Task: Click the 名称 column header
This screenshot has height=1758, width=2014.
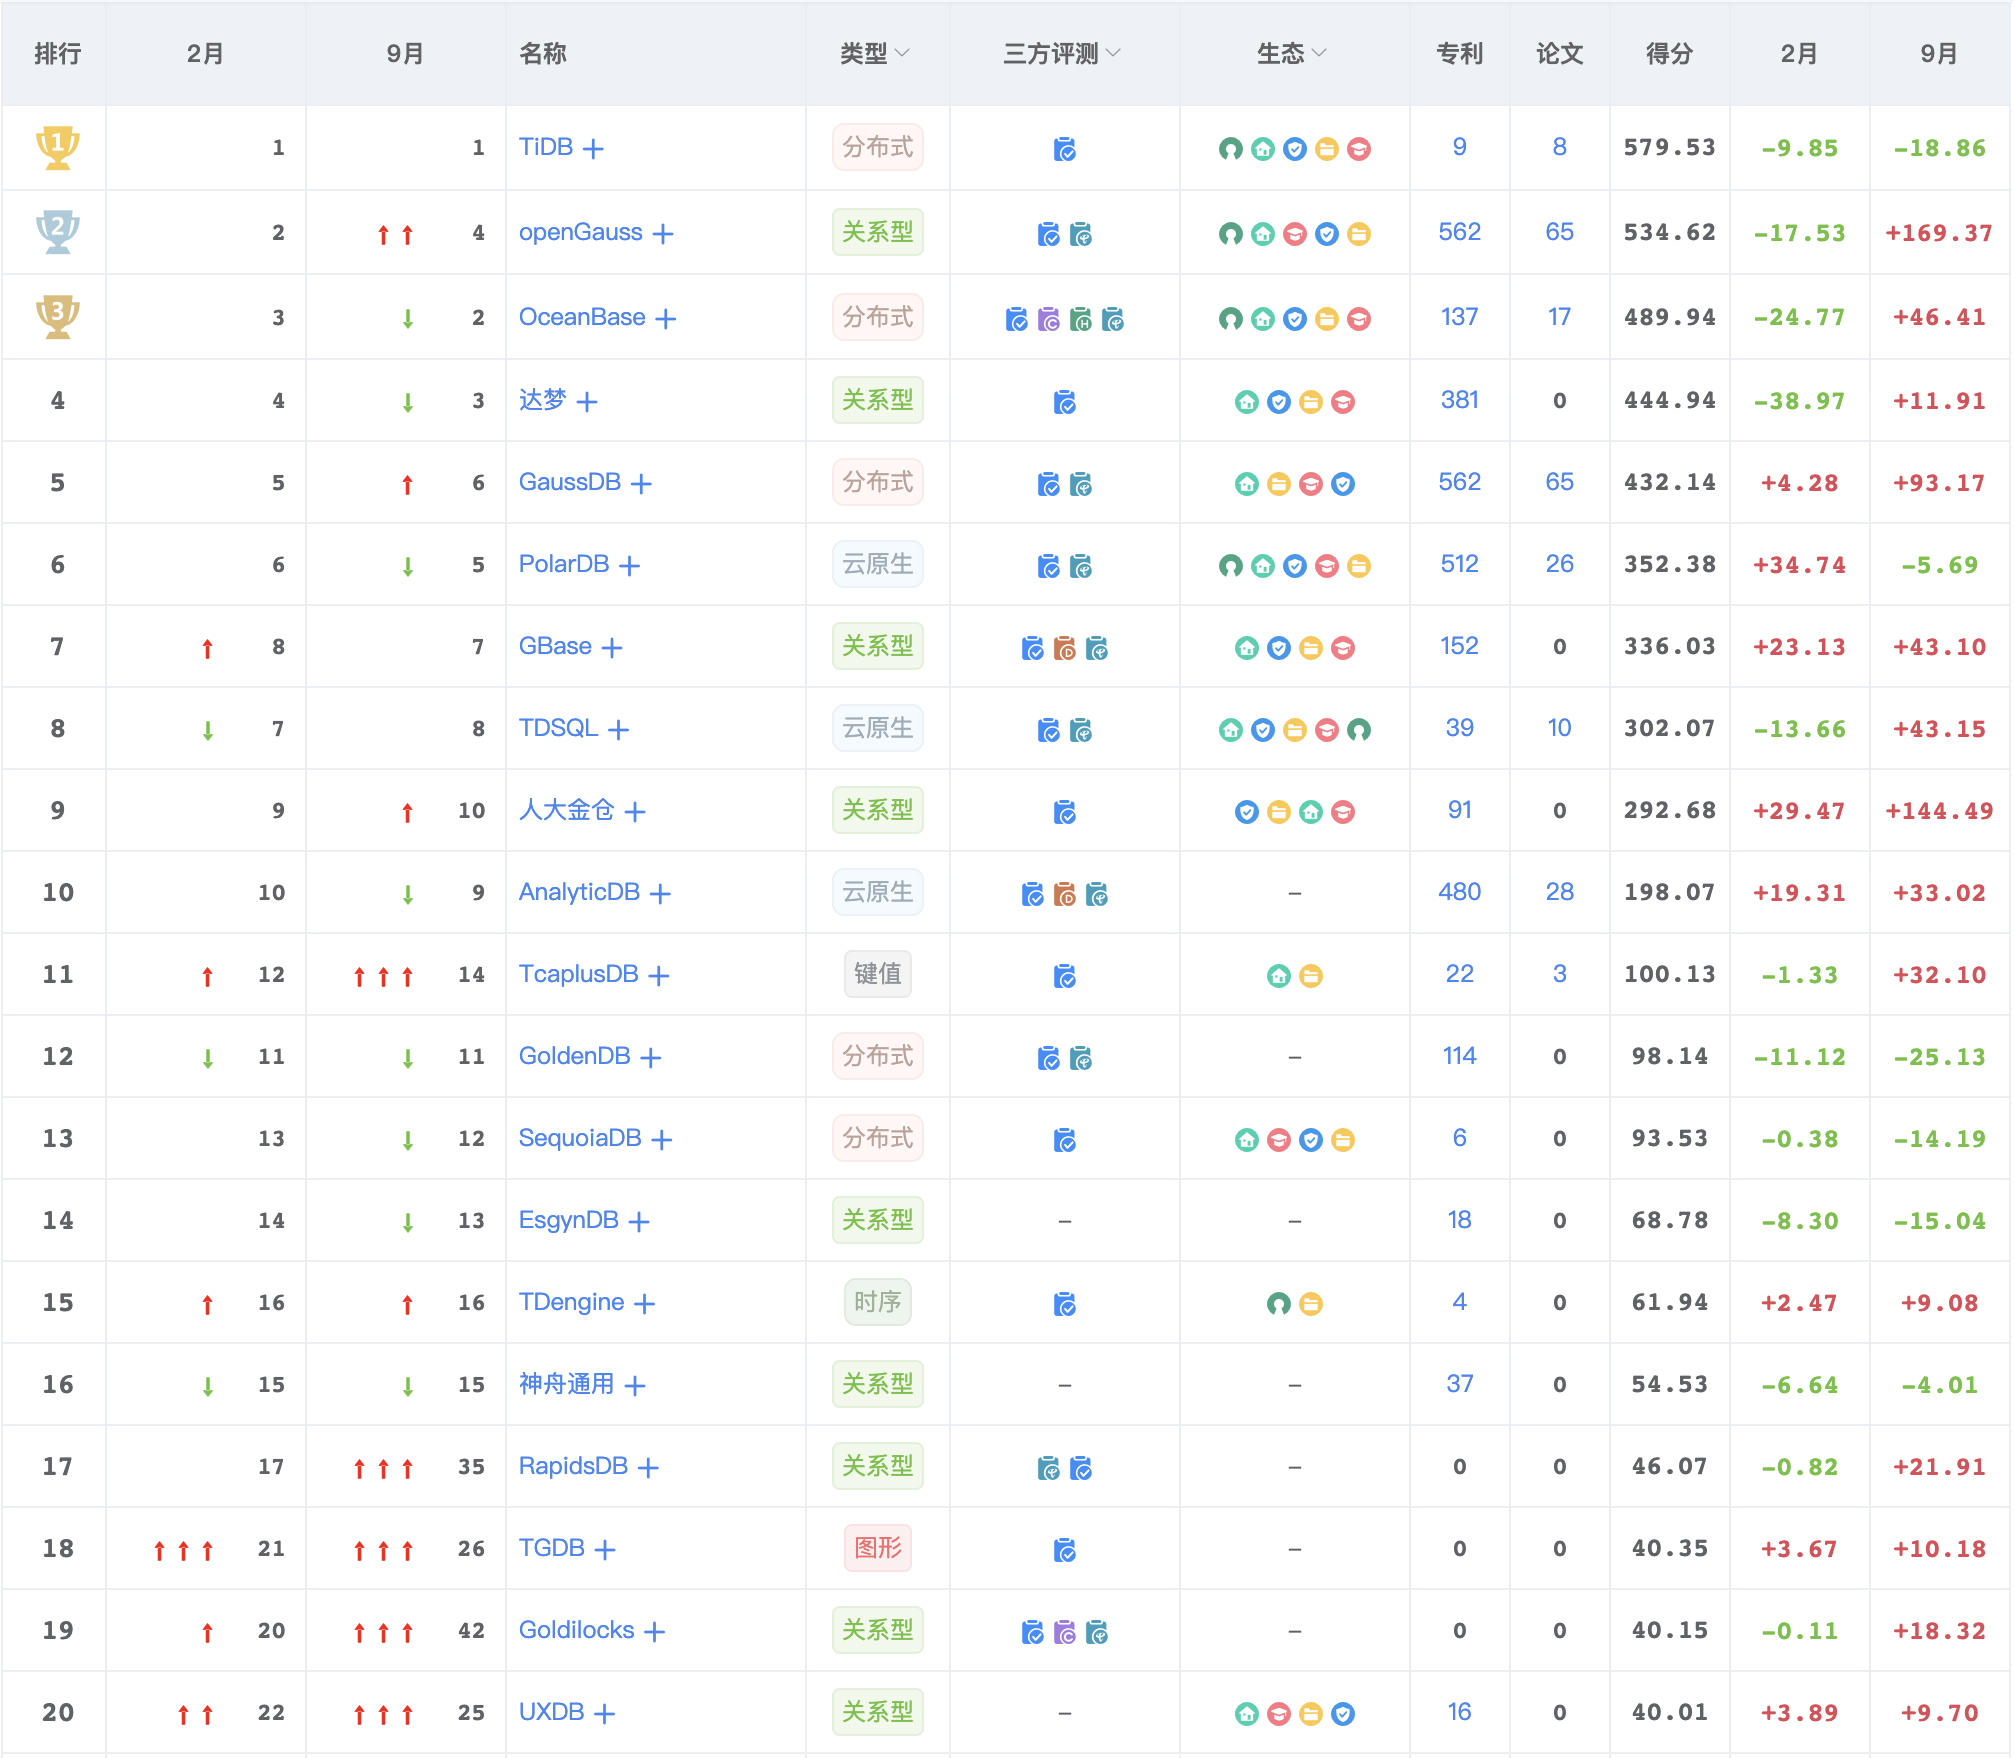Action: coord(543,54)
